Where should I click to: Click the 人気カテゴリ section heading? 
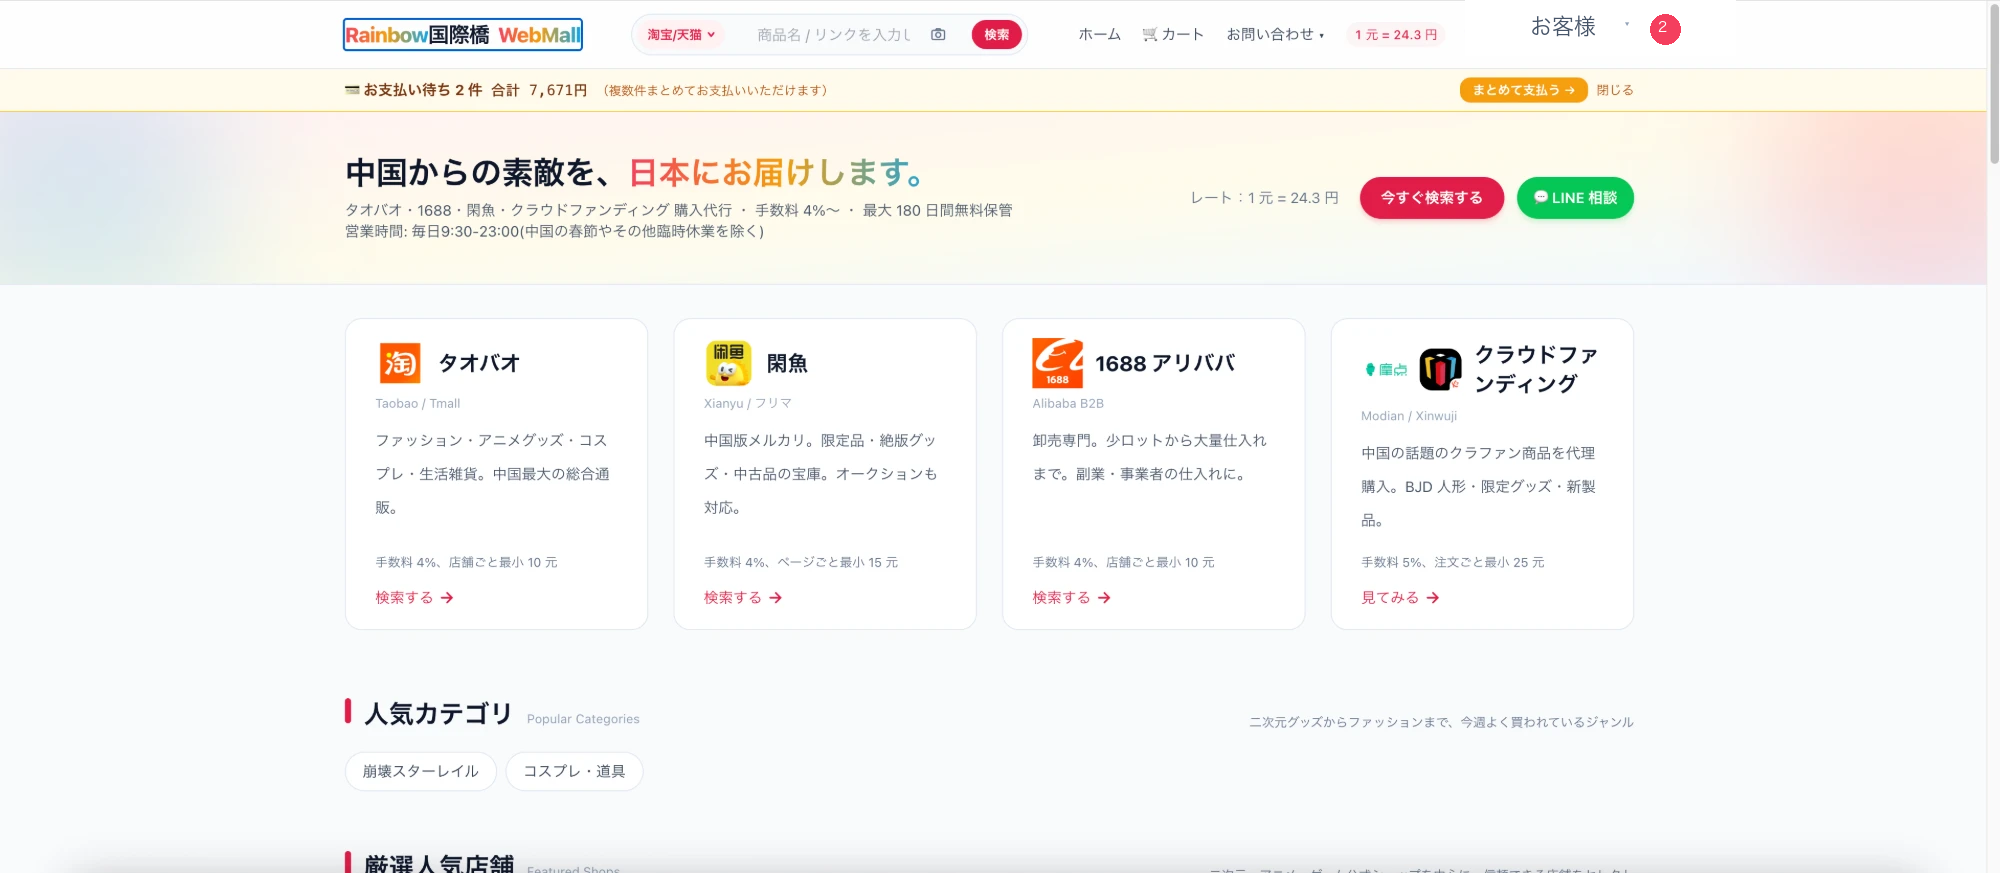(x=438, y=713)
